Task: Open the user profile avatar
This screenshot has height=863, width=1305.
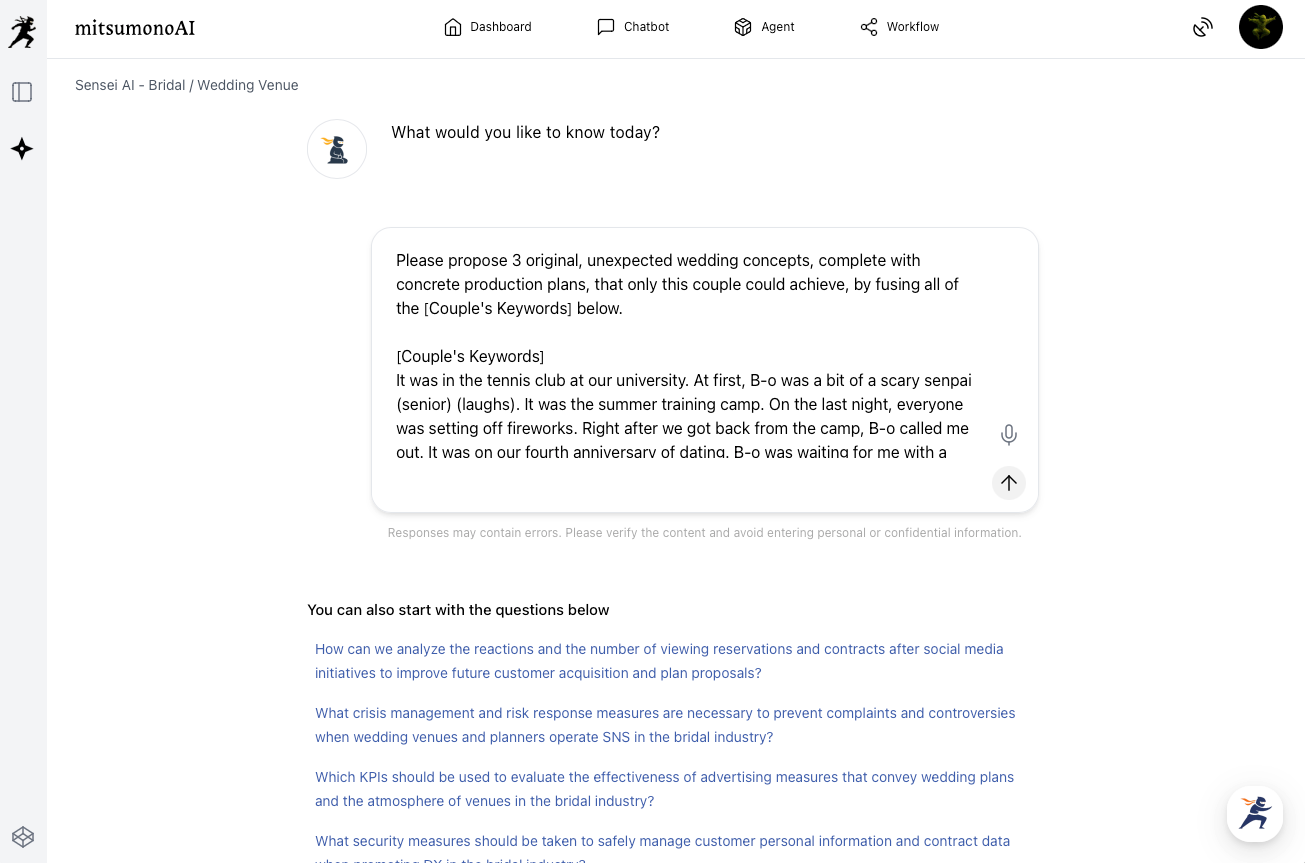Action: pyautogui.click(x=1260, y=27)
